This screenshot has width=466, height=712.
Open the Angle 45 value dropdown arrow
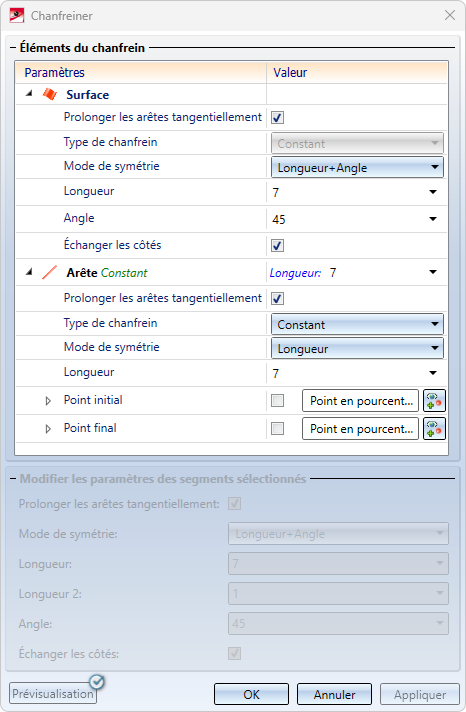point(433,219)
